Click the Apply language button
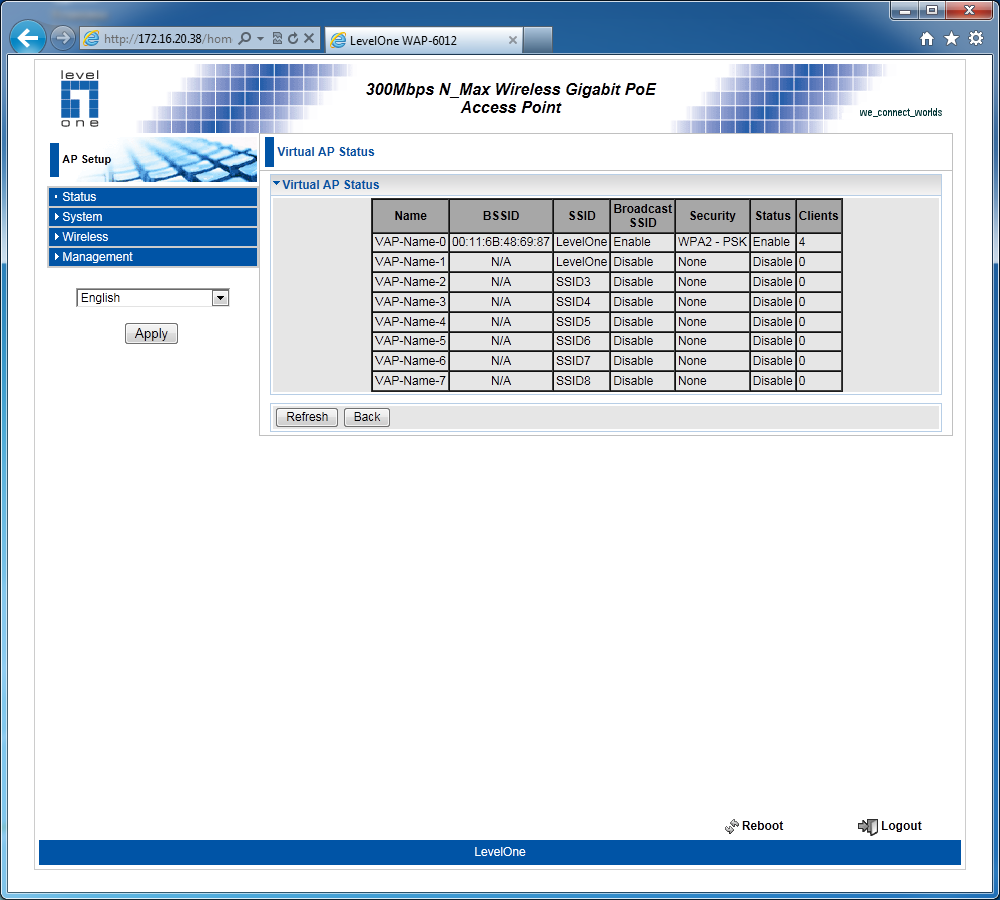 pos(151,334)
